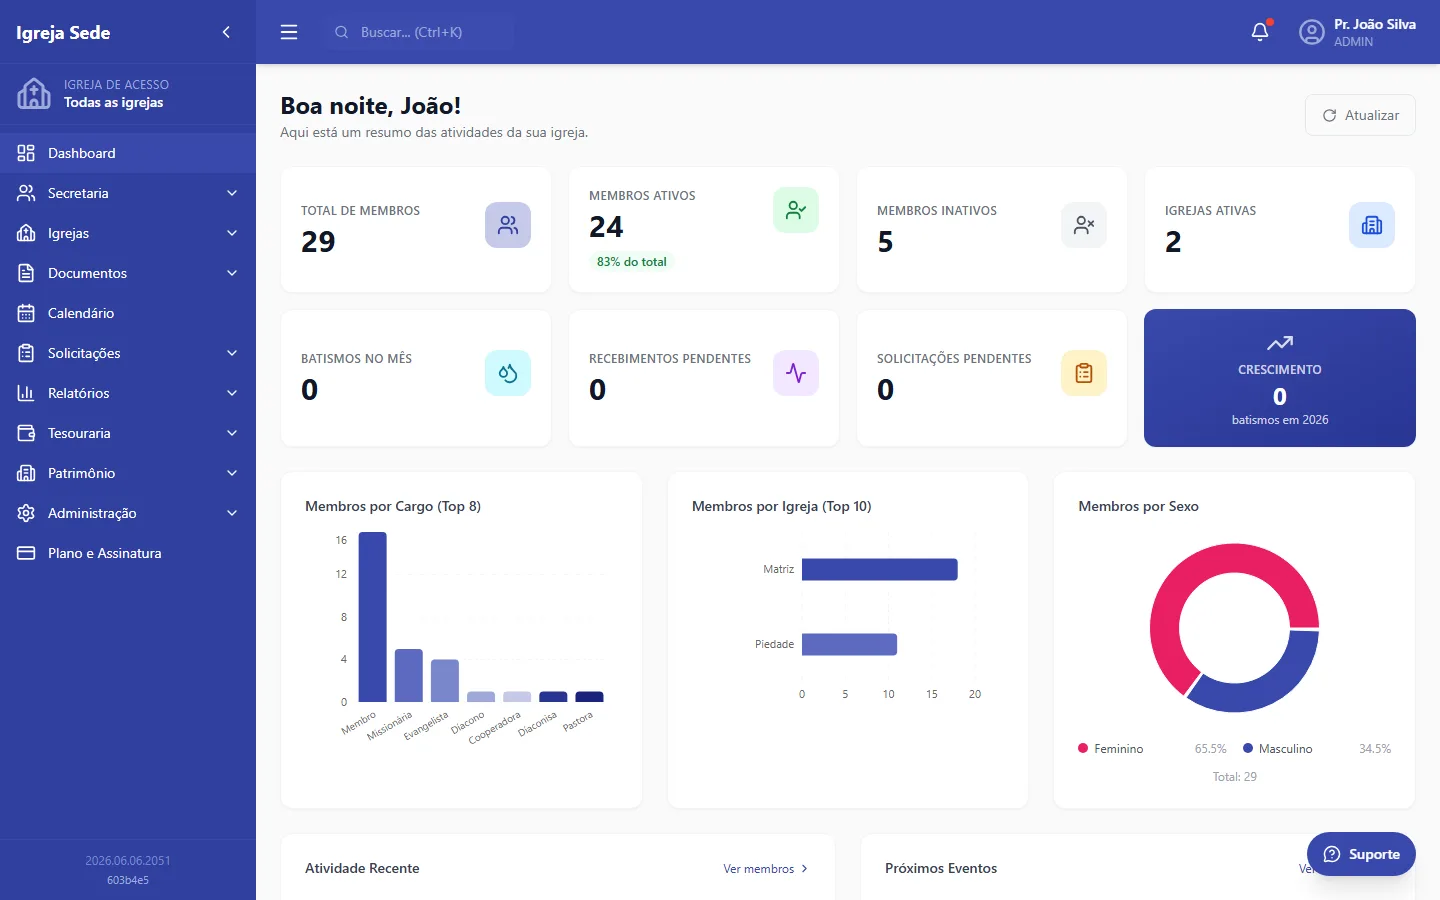Expand the Secretaria submenu chevron

point(232,193)
